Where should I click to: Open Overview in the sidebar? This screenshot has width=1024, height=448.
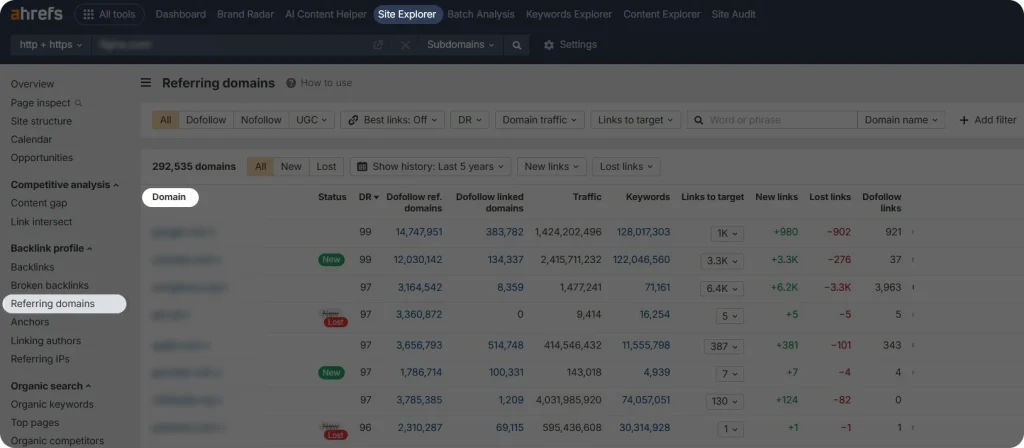tap(33, 84)
